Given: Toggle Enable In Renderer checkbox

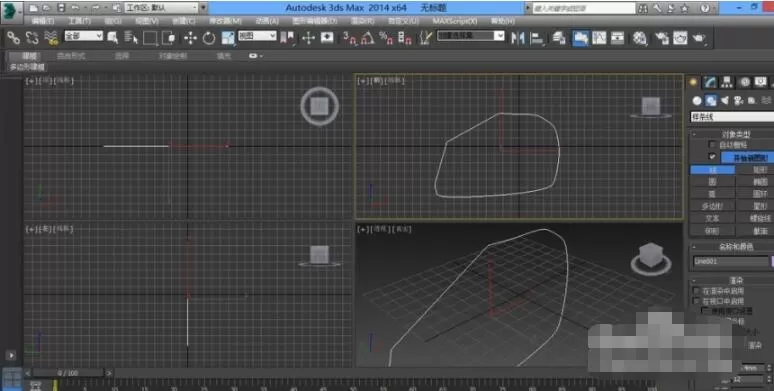Looking at the screenshot, I should (697, 291).
